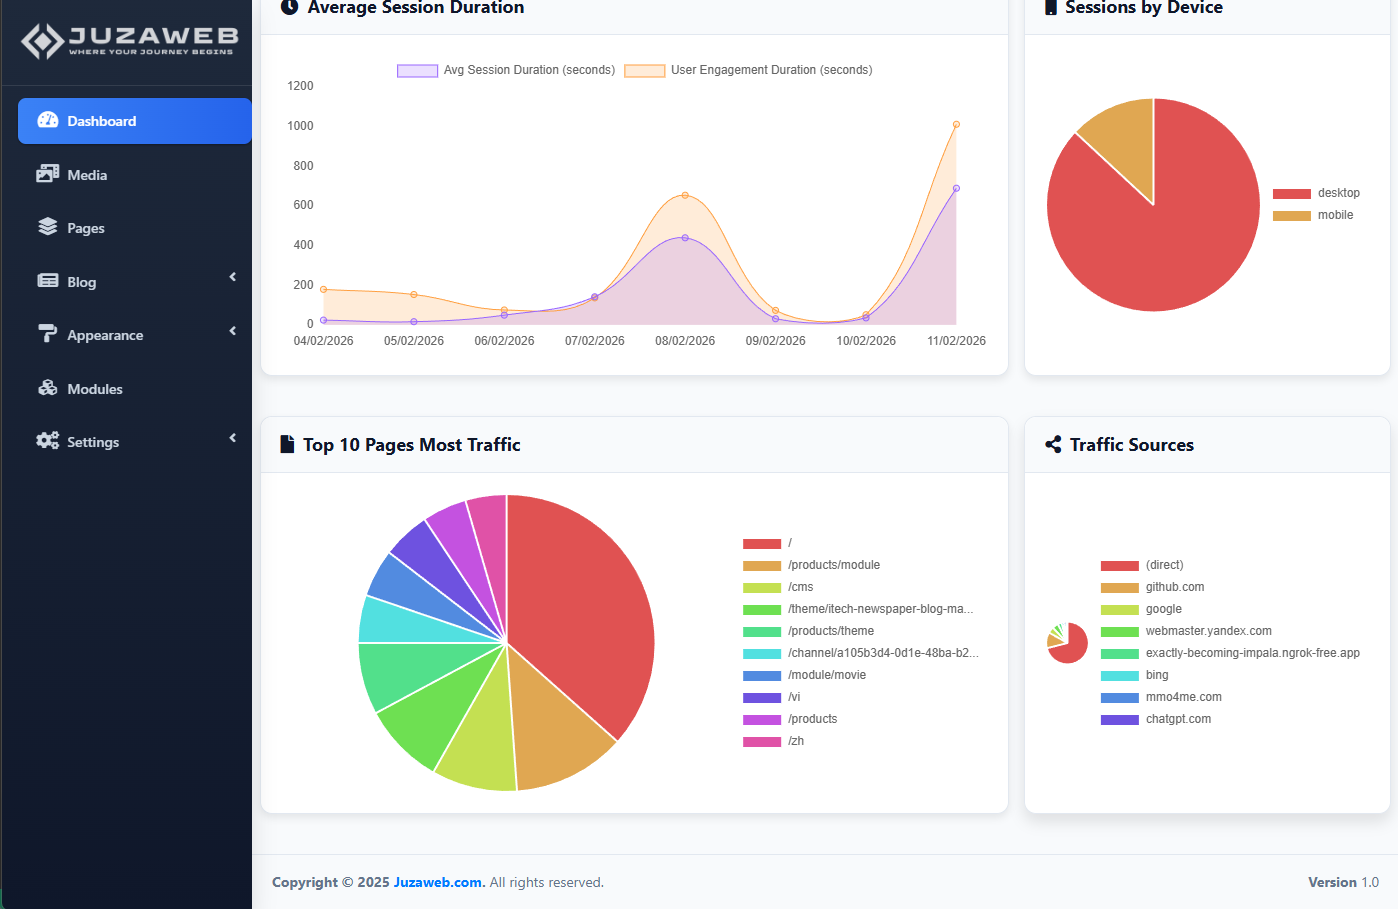Screen dimensions: 1398x909
Task: Toggle User Engagement Duration legend series
Action: coord(748,70)
